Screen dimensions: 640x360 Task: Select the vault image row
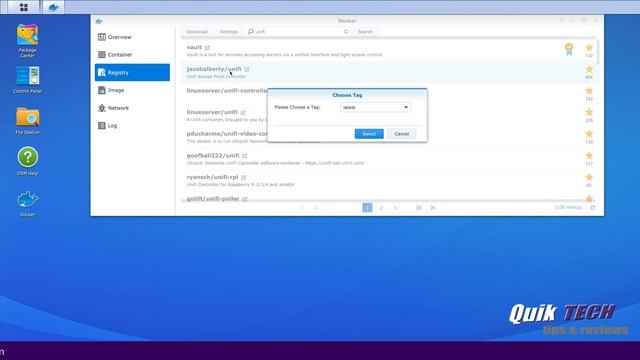pyautogui.click(x=389, y=51)
